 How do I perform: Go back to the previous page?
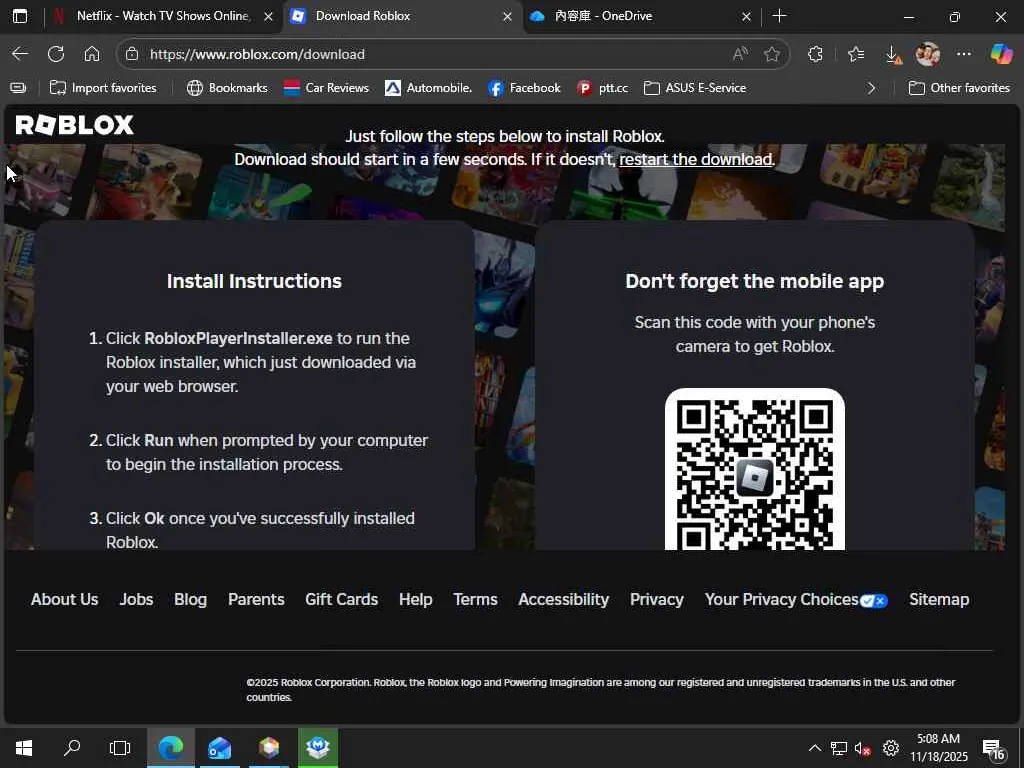[x=20, y=54]
